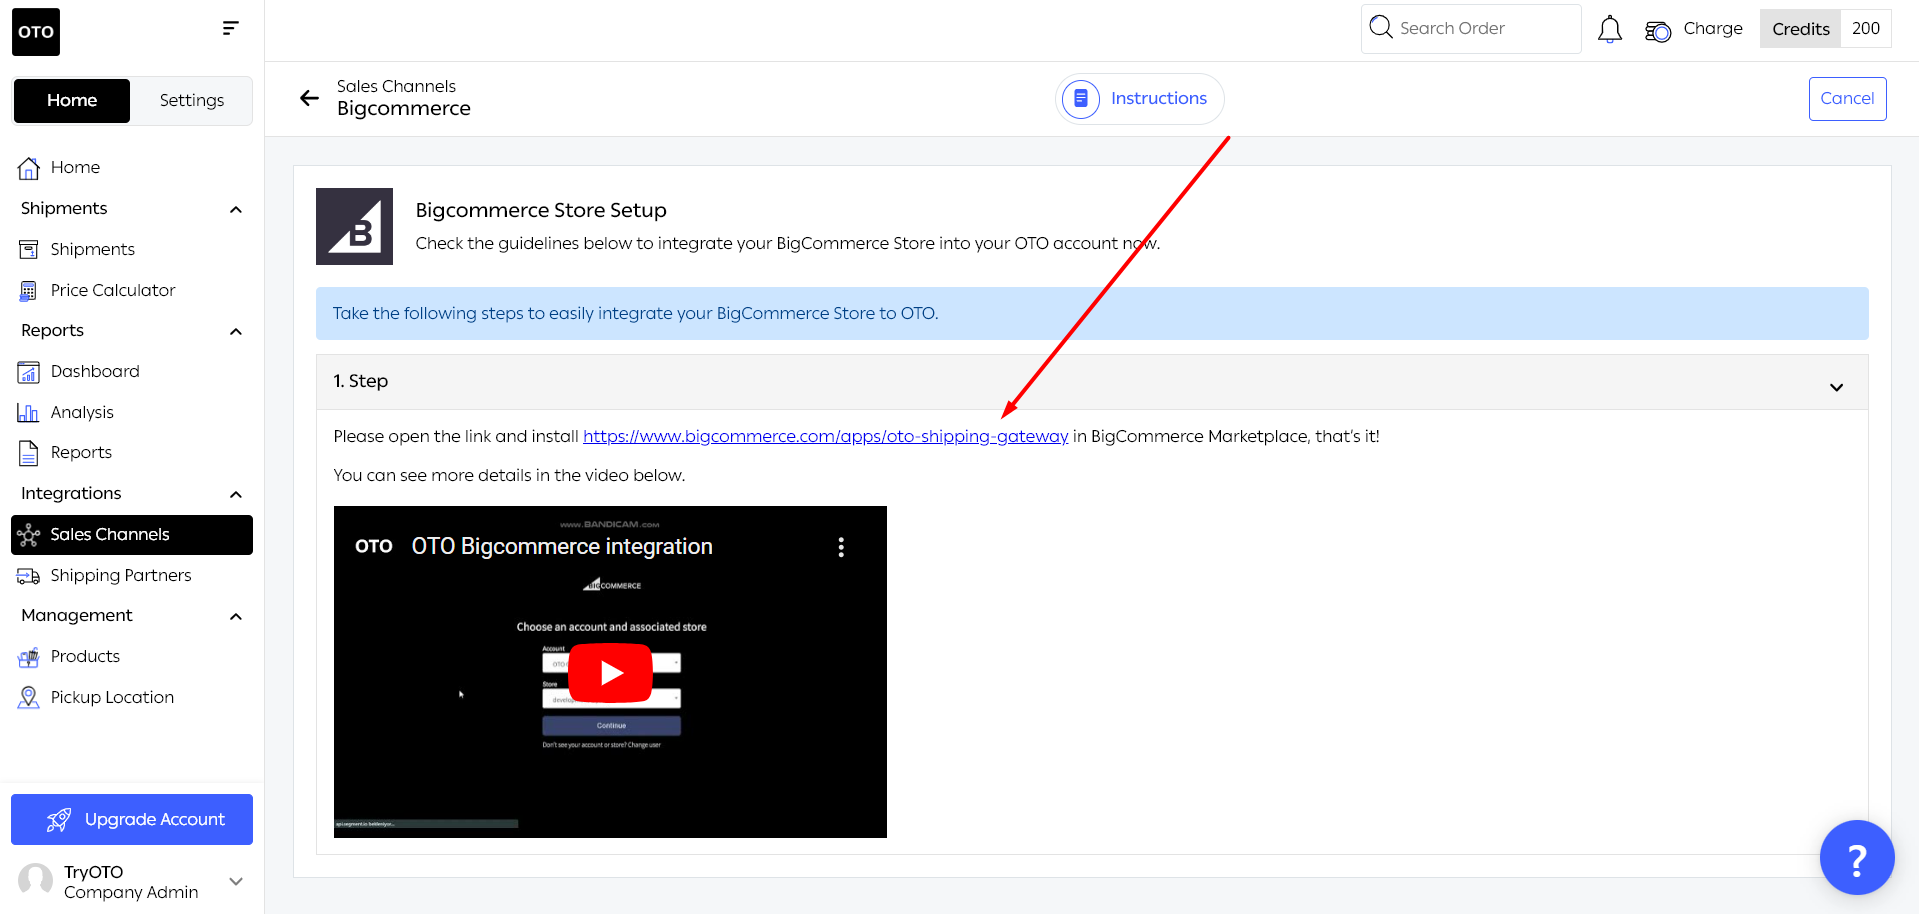Click the Dashboard chart icon
1919x914 pixels.
(x=29, y=372)
